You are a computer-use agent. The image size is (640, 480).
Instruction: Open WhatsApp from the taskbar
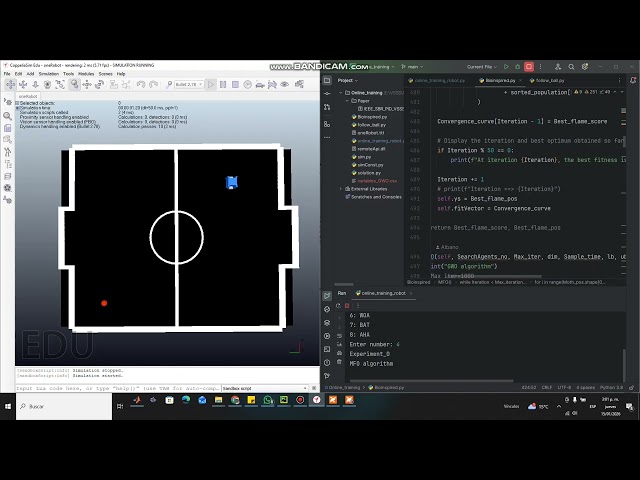pos(267,400)
